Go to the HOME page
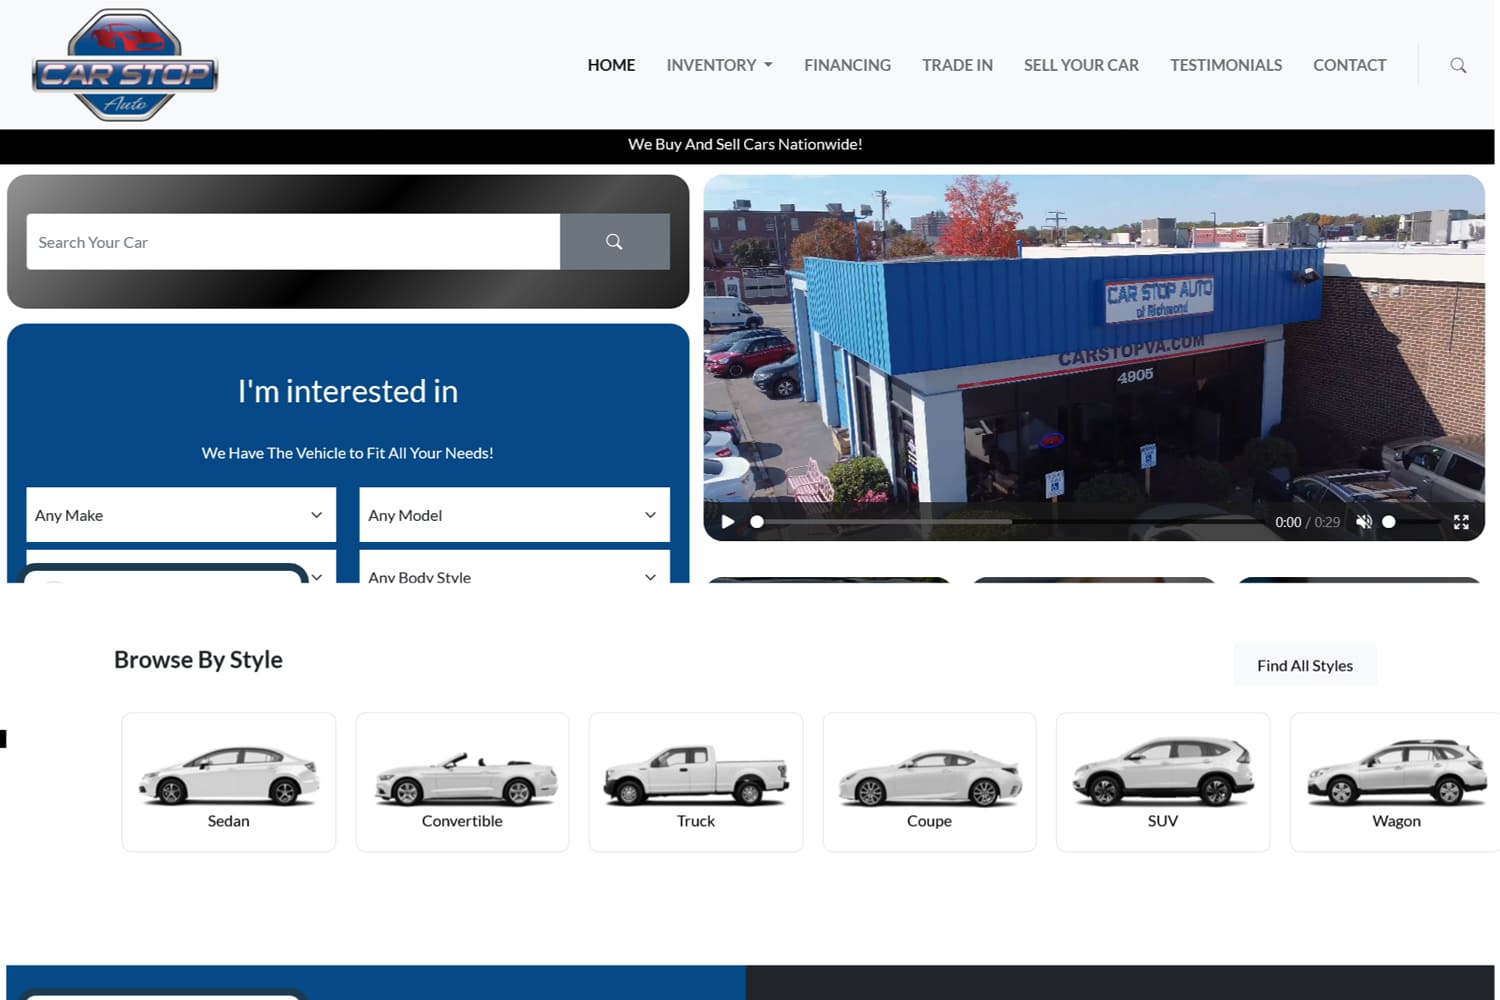Screen dimensions: 1500x1000 tap(611, 65)
